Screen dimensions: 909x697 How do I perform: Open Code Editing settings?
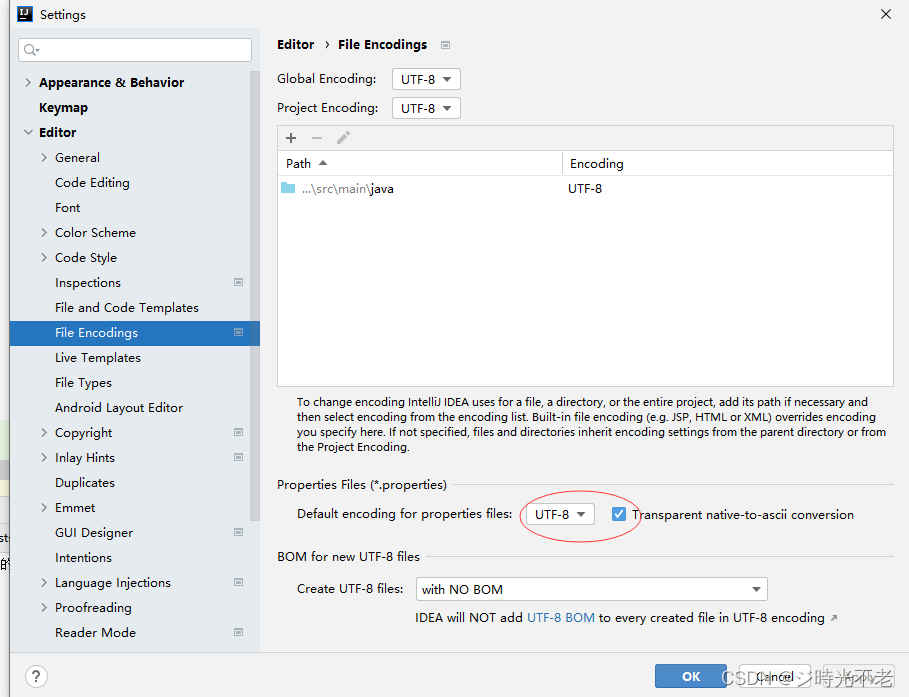tap(92, 182)
